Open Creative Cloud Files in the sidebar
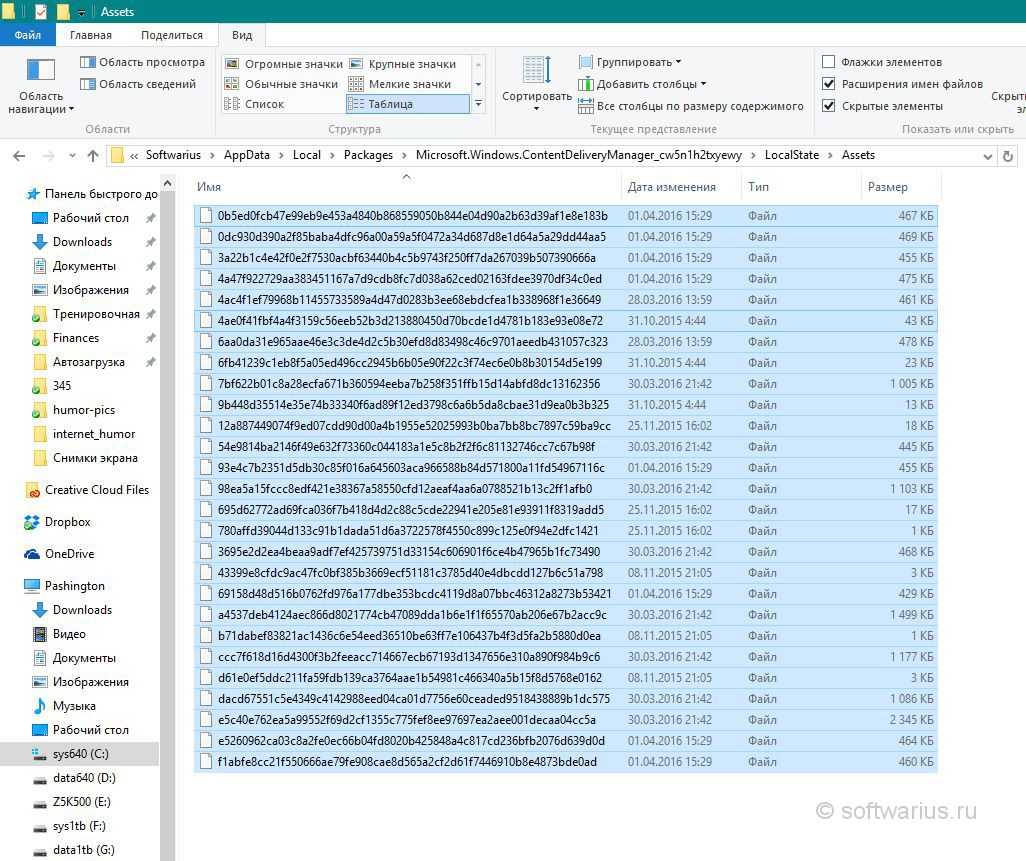Screen dimensions: 1026x861 tap(96, 490)
